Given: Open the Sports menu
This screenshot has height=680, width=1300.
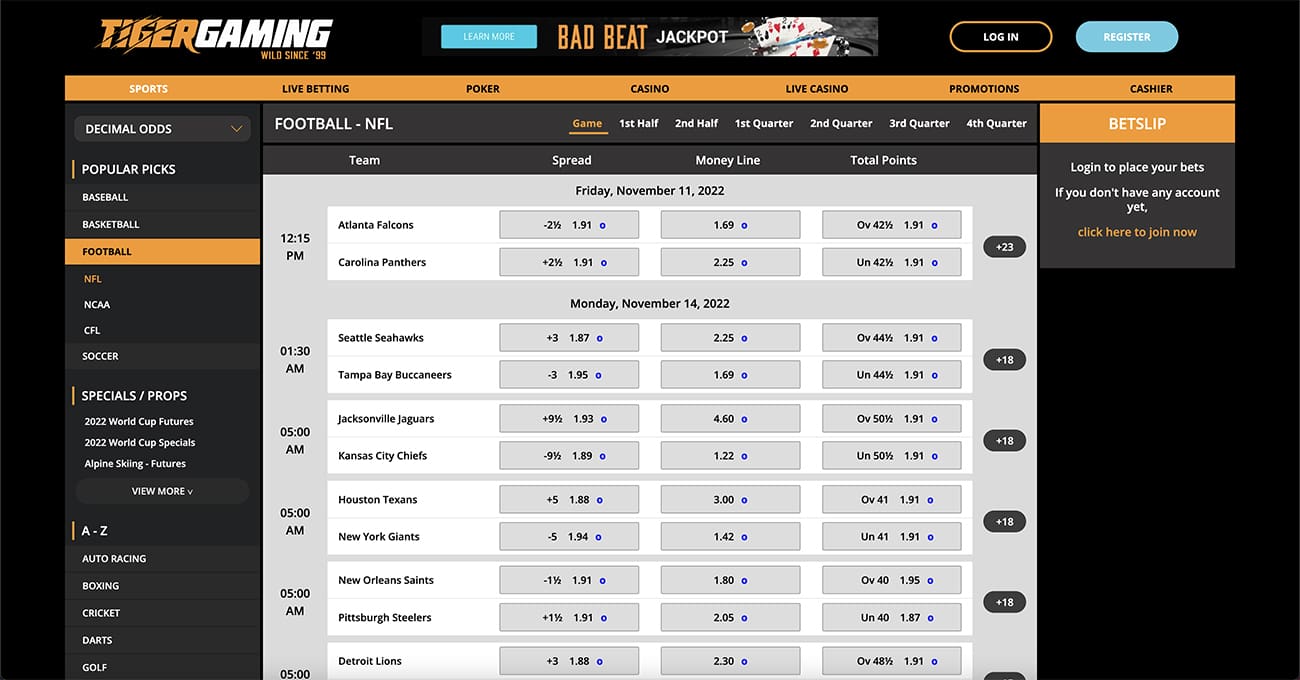Looking at the screenshot, I should (x=148, y=89).
